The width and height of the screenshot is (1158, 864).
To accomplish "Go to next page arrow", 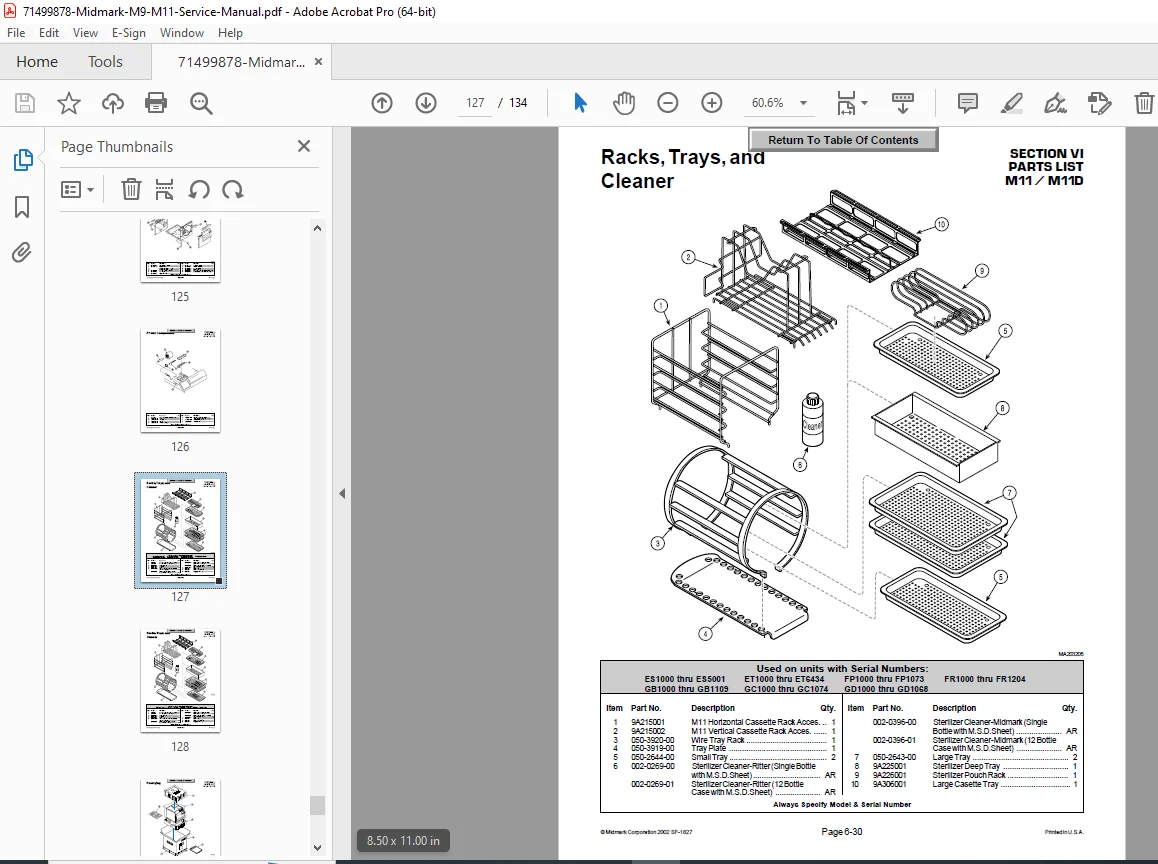I will [426, 103].
